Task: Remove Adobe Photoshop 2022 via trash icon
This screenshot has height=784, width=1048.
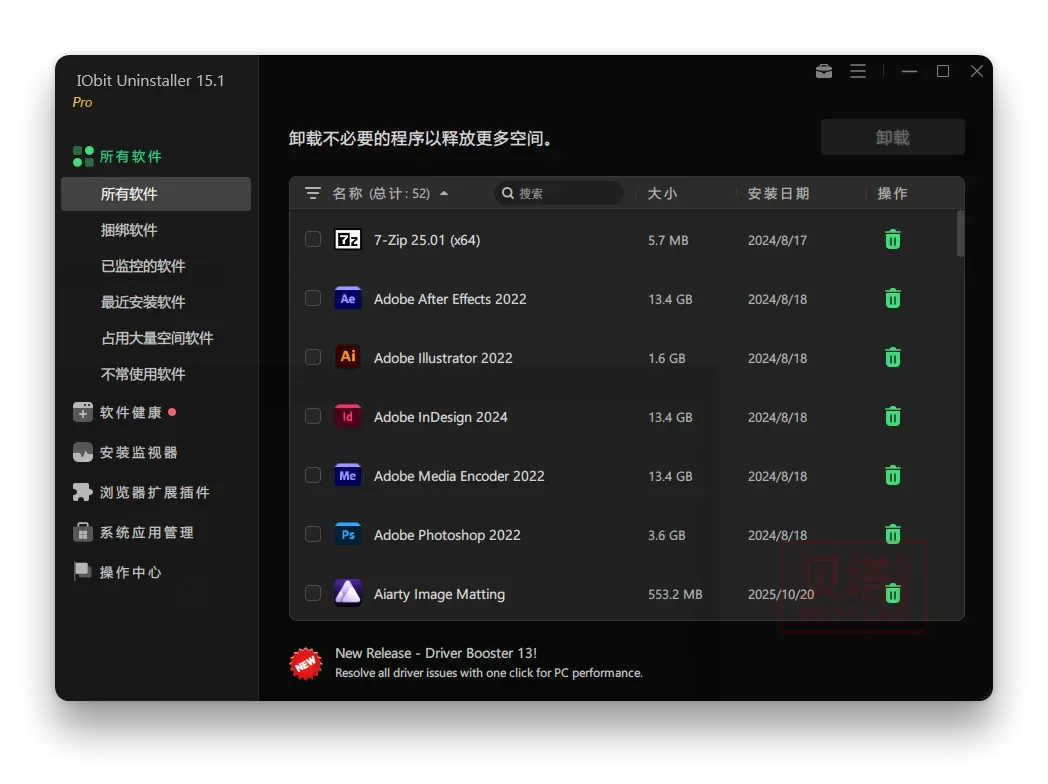Action: pos(892,534)
